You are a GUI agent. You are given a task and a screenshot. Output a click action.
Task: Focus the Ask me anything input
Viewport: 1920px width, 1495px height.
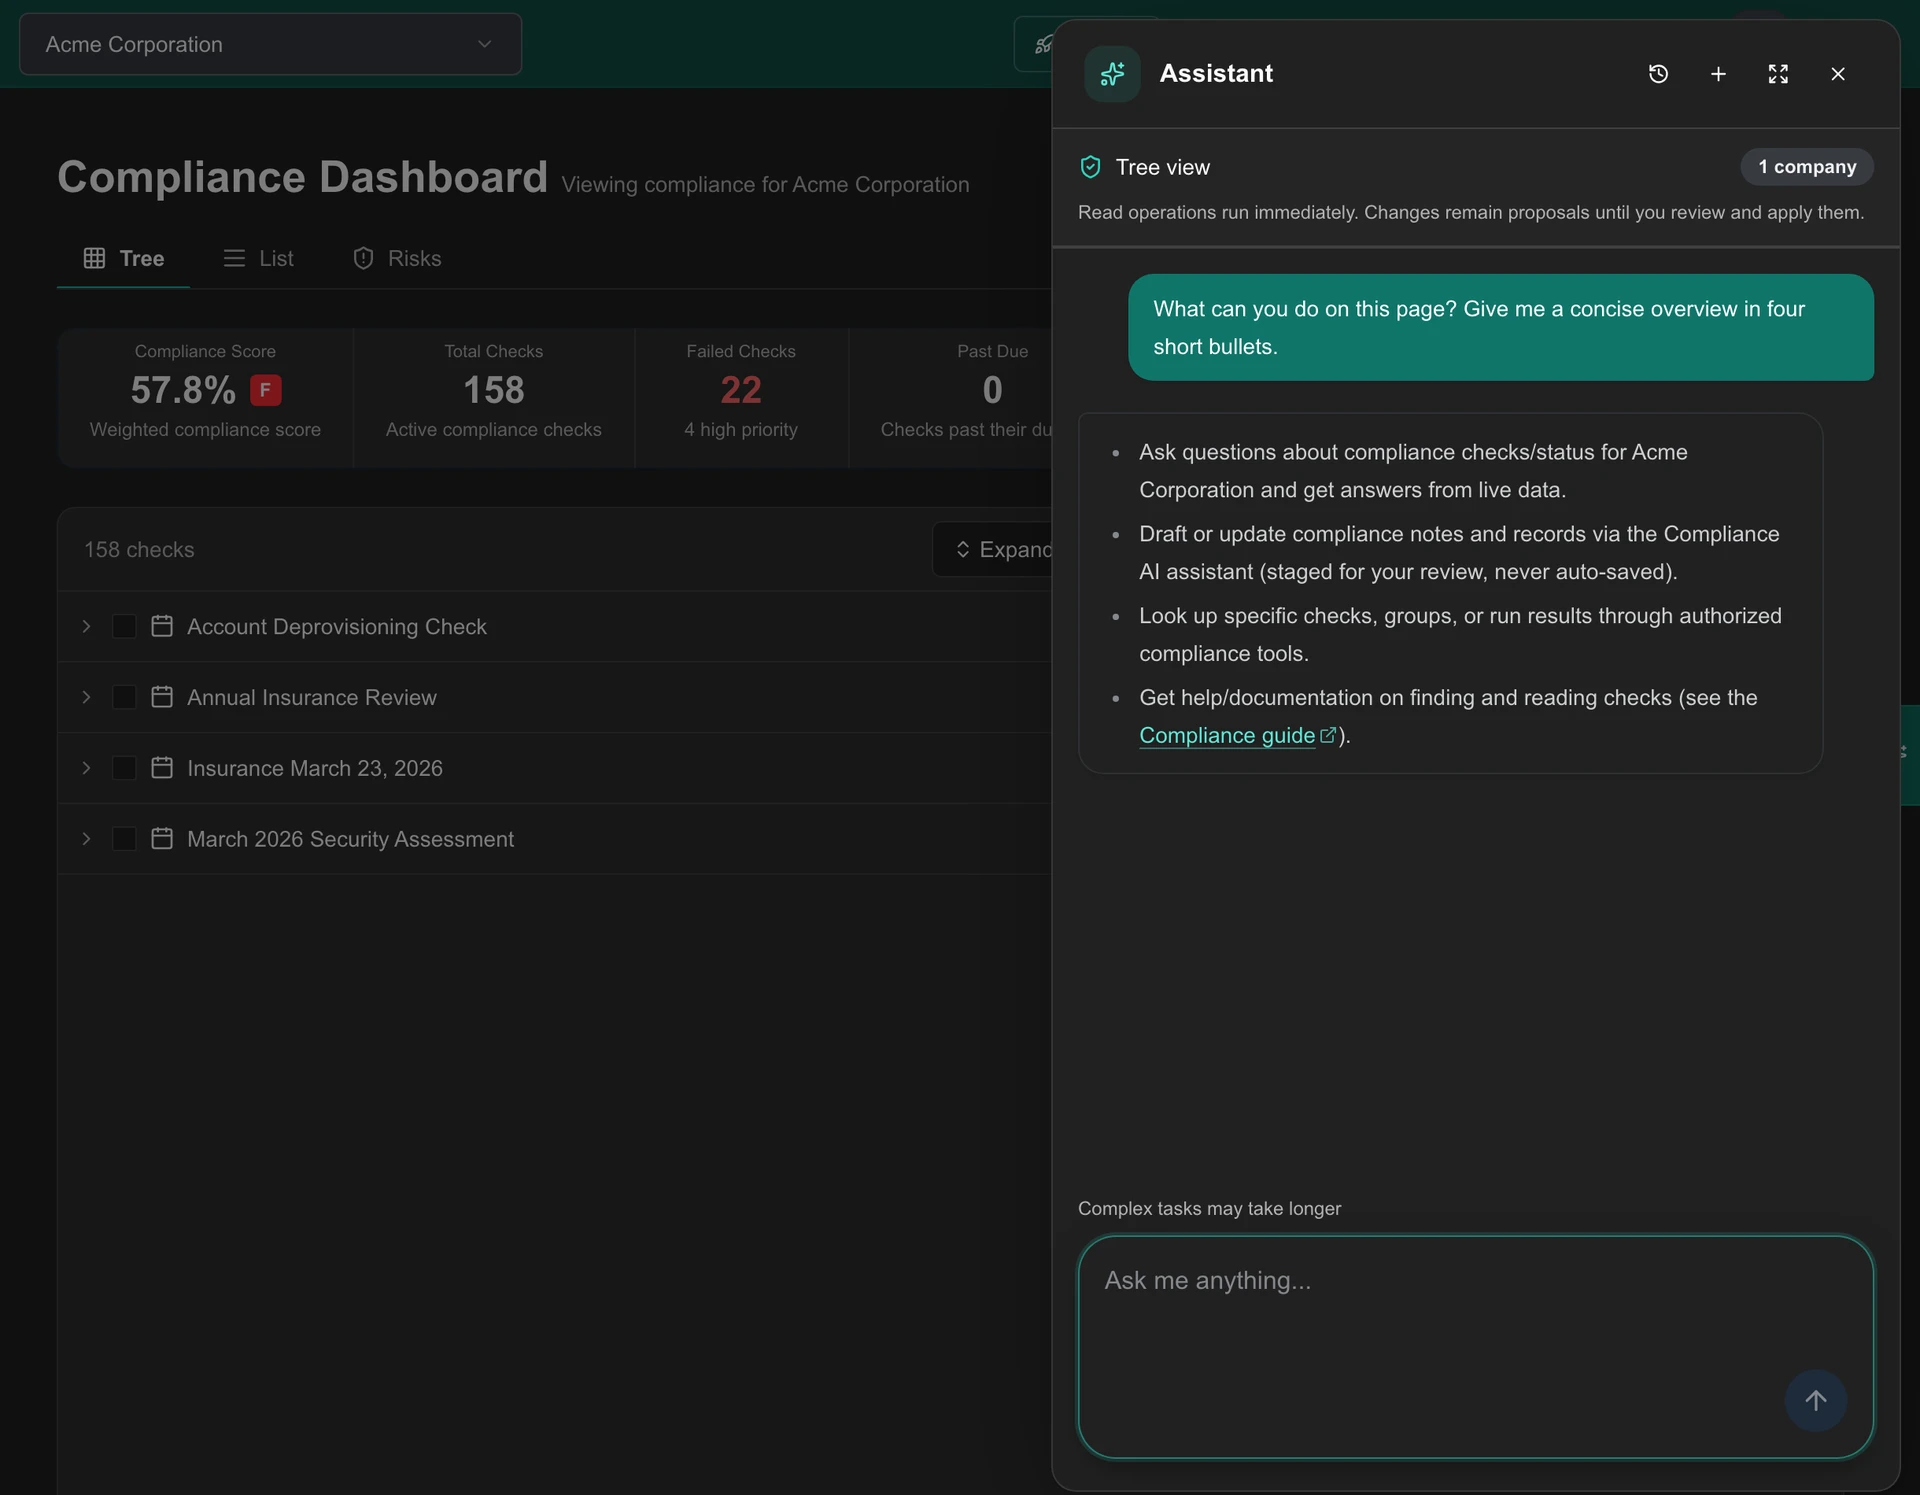(x=1476, y=1347)
